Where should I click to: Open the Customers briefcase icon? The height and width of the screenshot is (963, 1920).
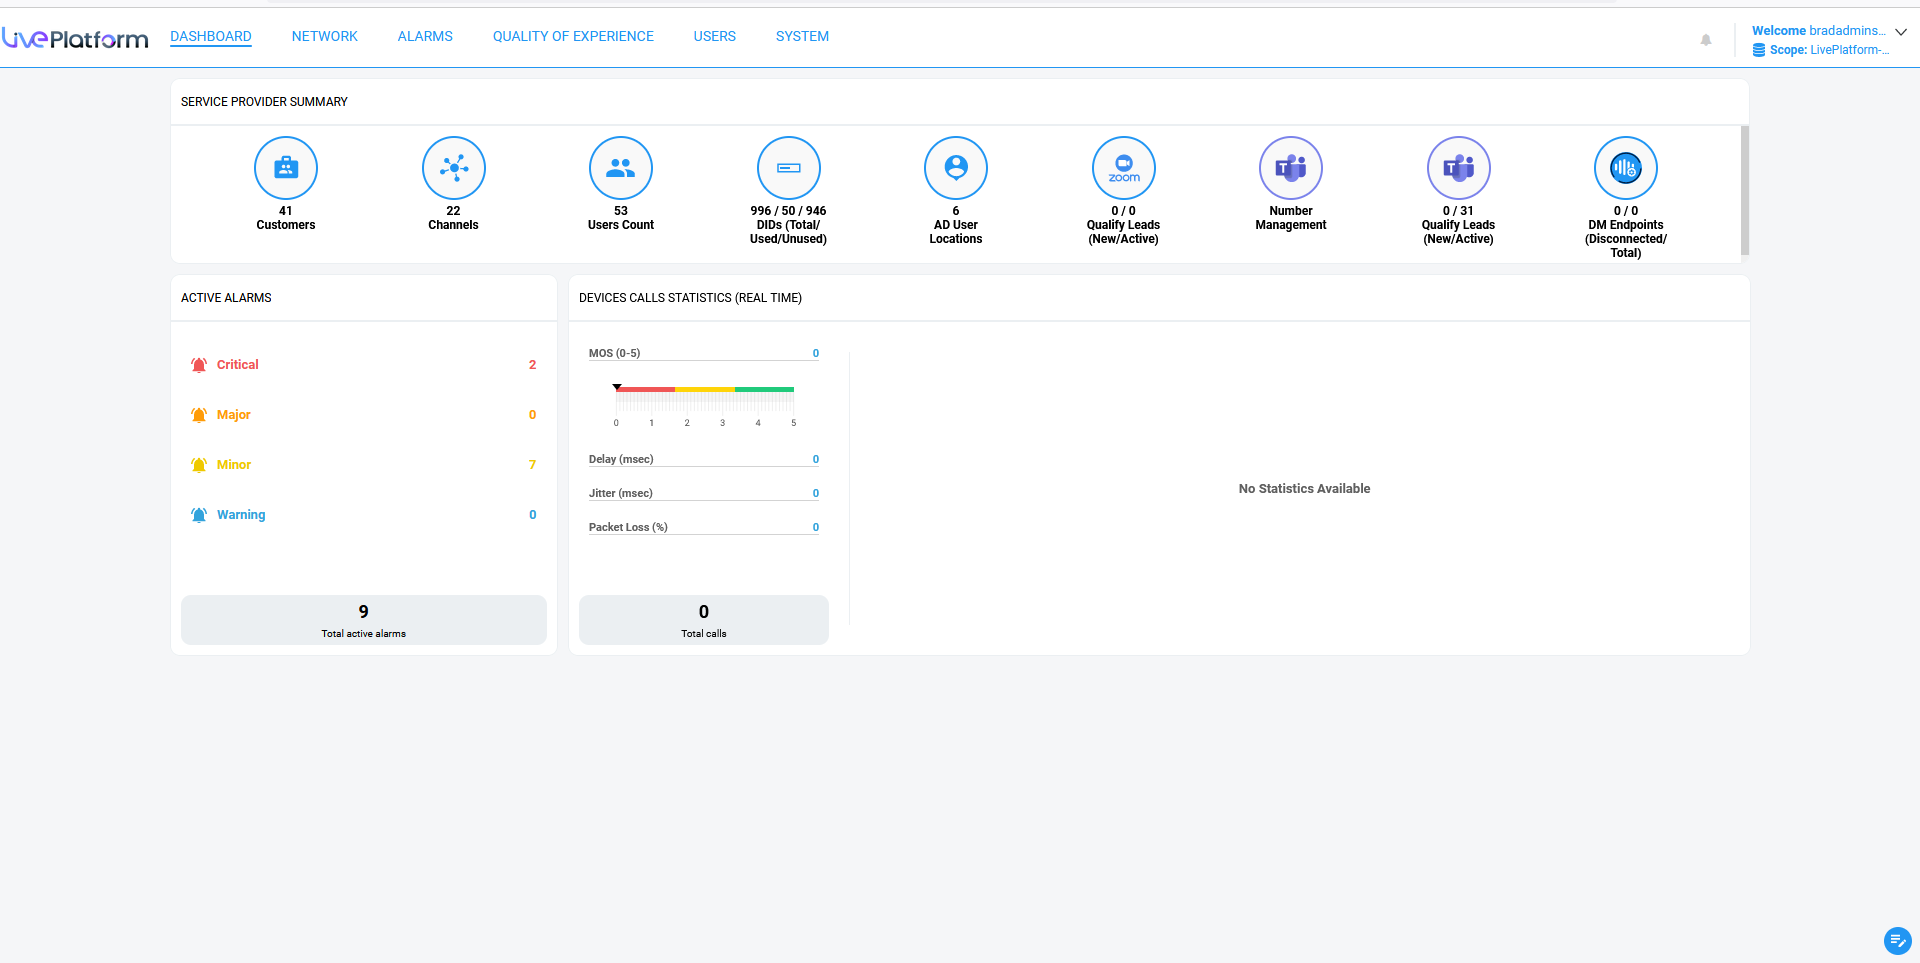click(x=286, y=168)
